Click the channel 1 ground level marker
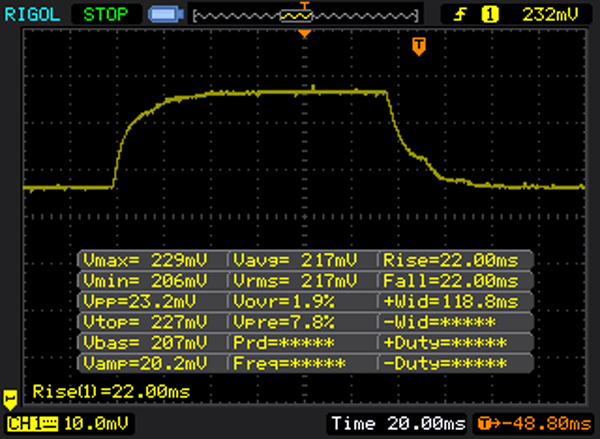Image resolution: width=600 pixels, height=439 pixels. (10, 400)
